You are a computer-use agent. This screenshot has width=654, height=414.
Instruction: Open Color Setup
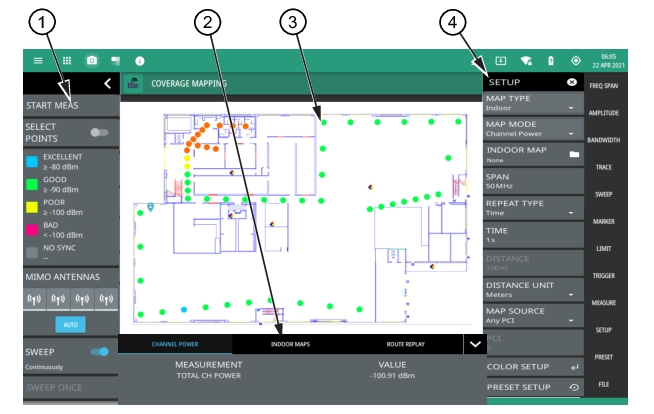532,367
